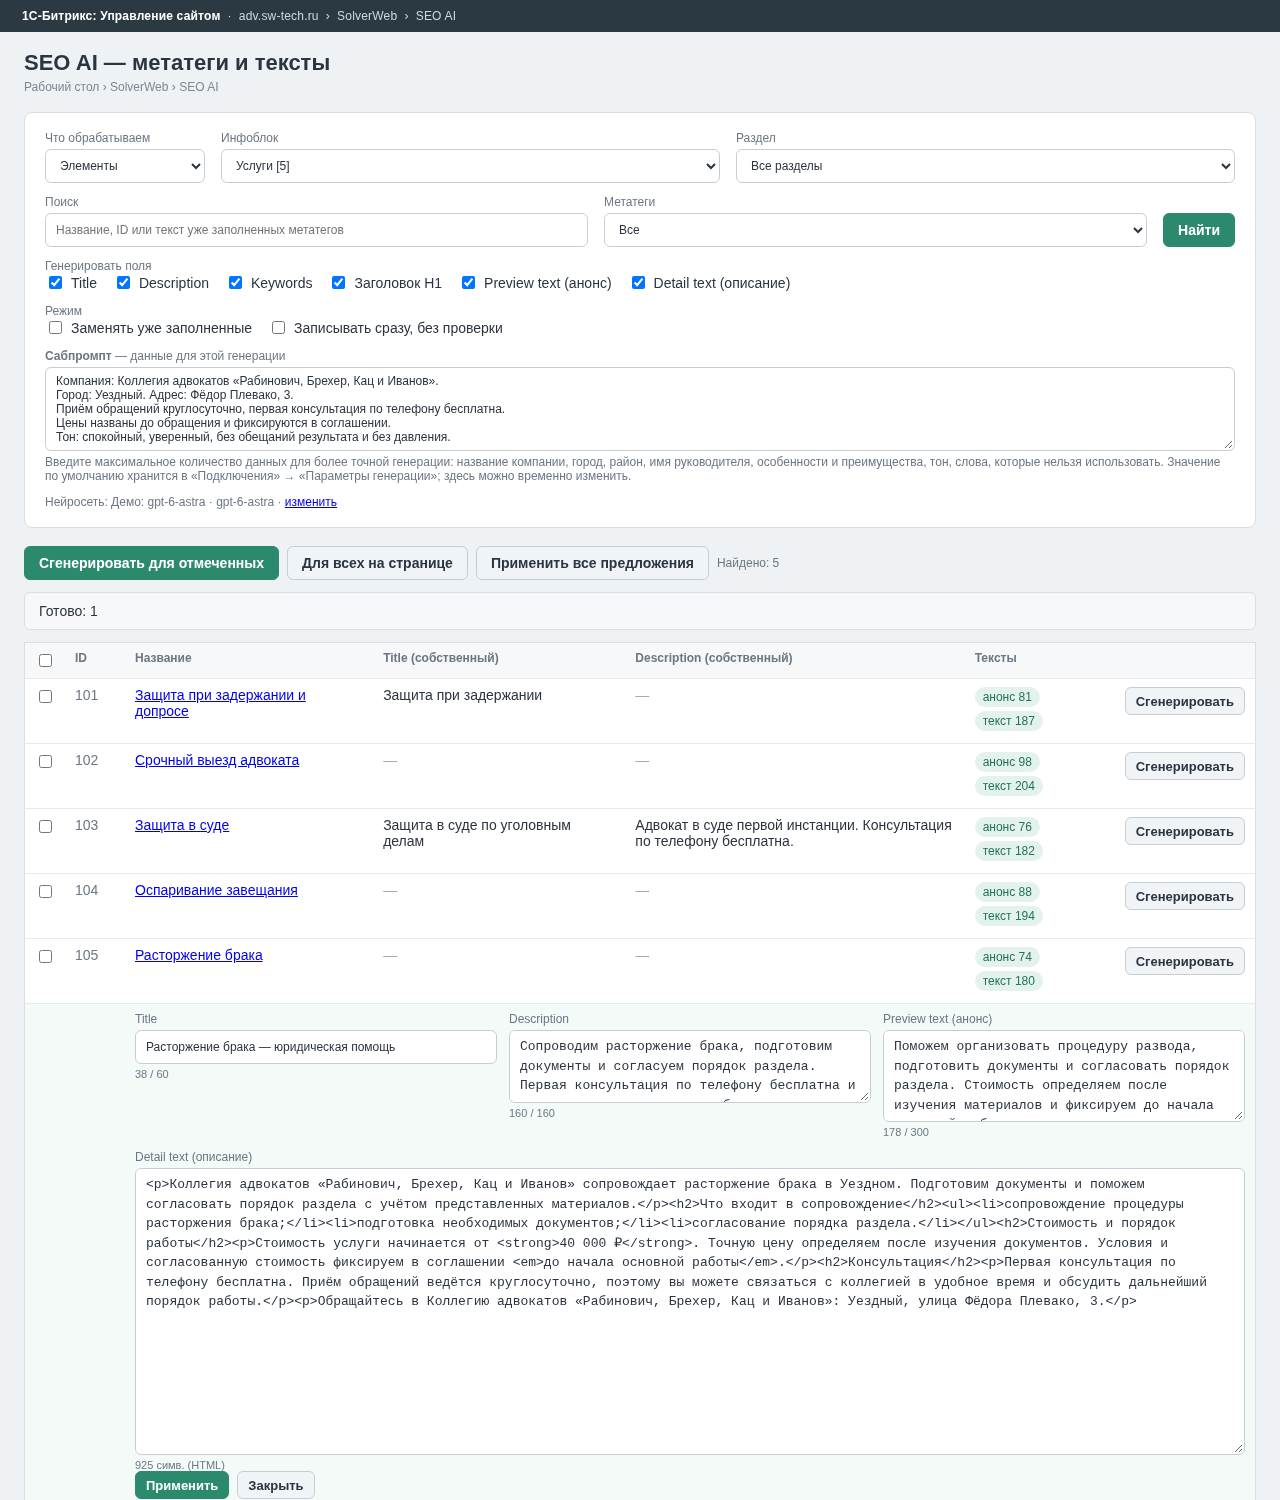
Task: Check the row 105 checkbox
Action: [x=45, y=956]
